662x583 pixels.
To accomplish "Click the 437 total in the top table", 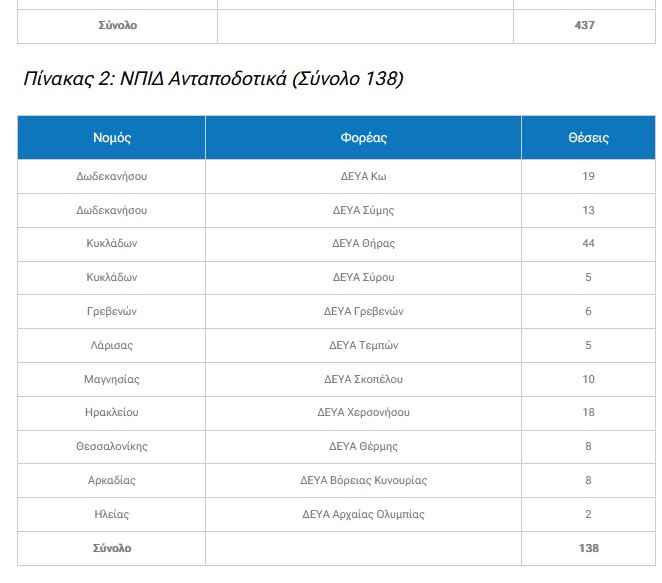I will coord(584,25).
